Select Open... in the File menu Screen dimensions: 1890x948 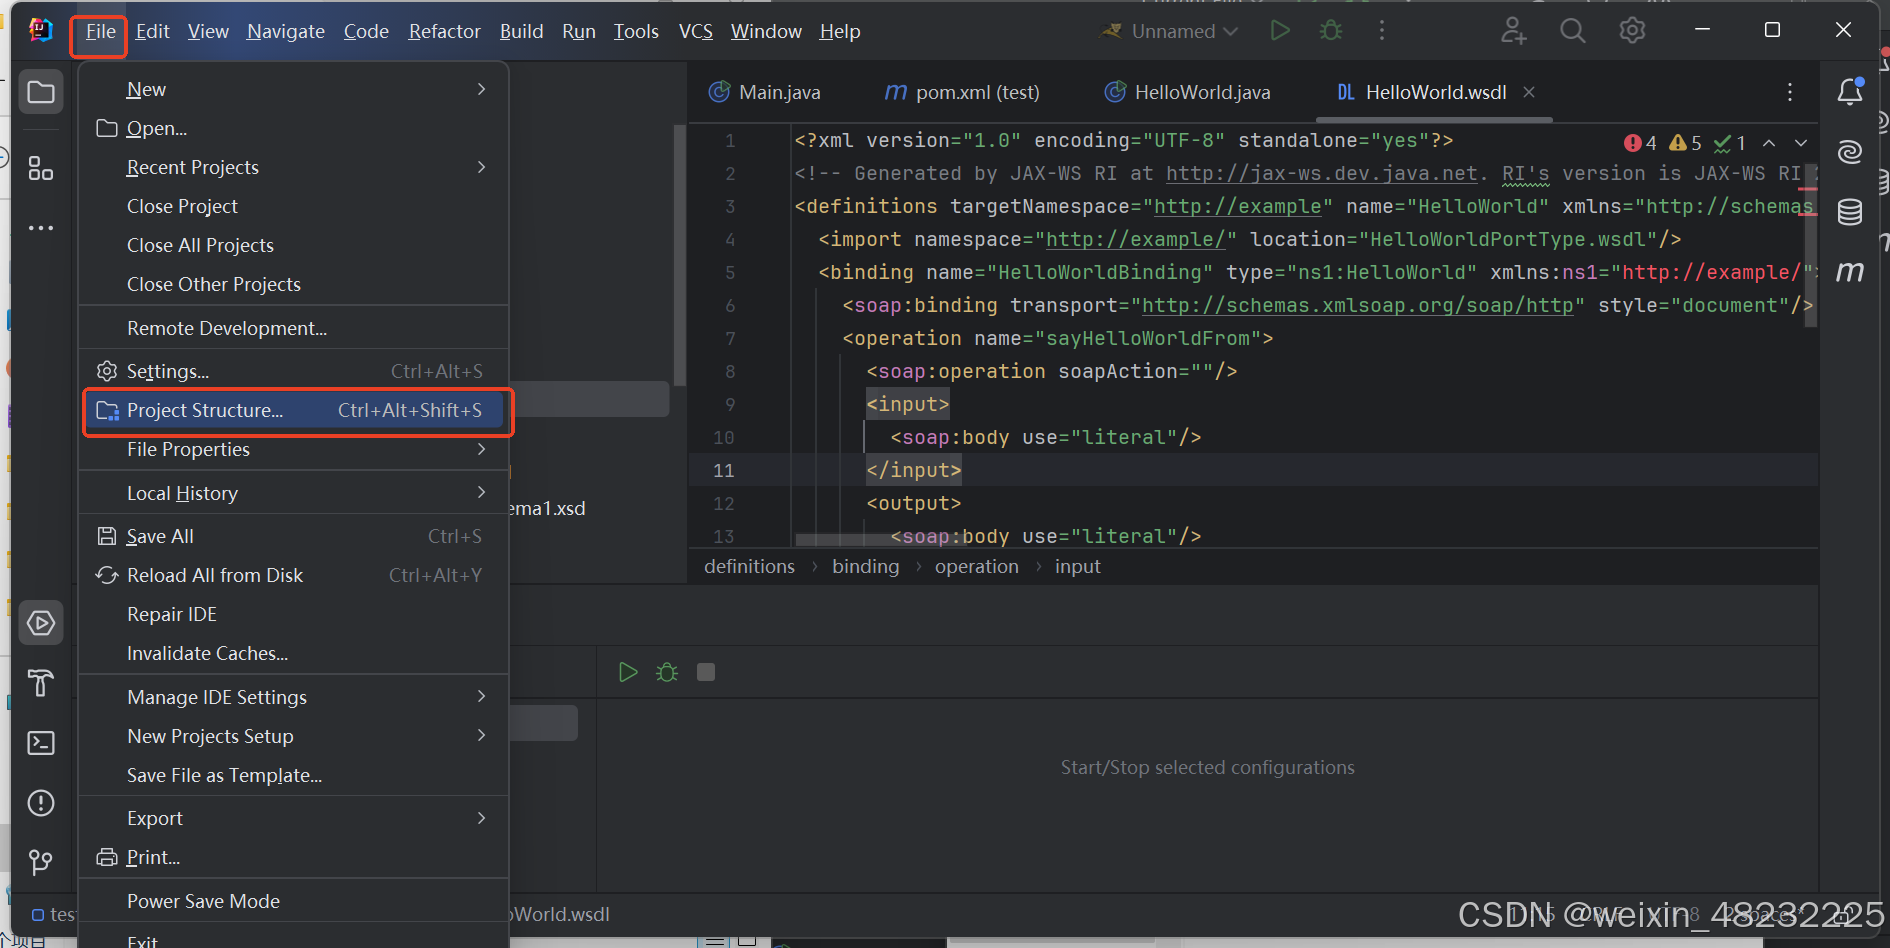(x=293, y=128)
